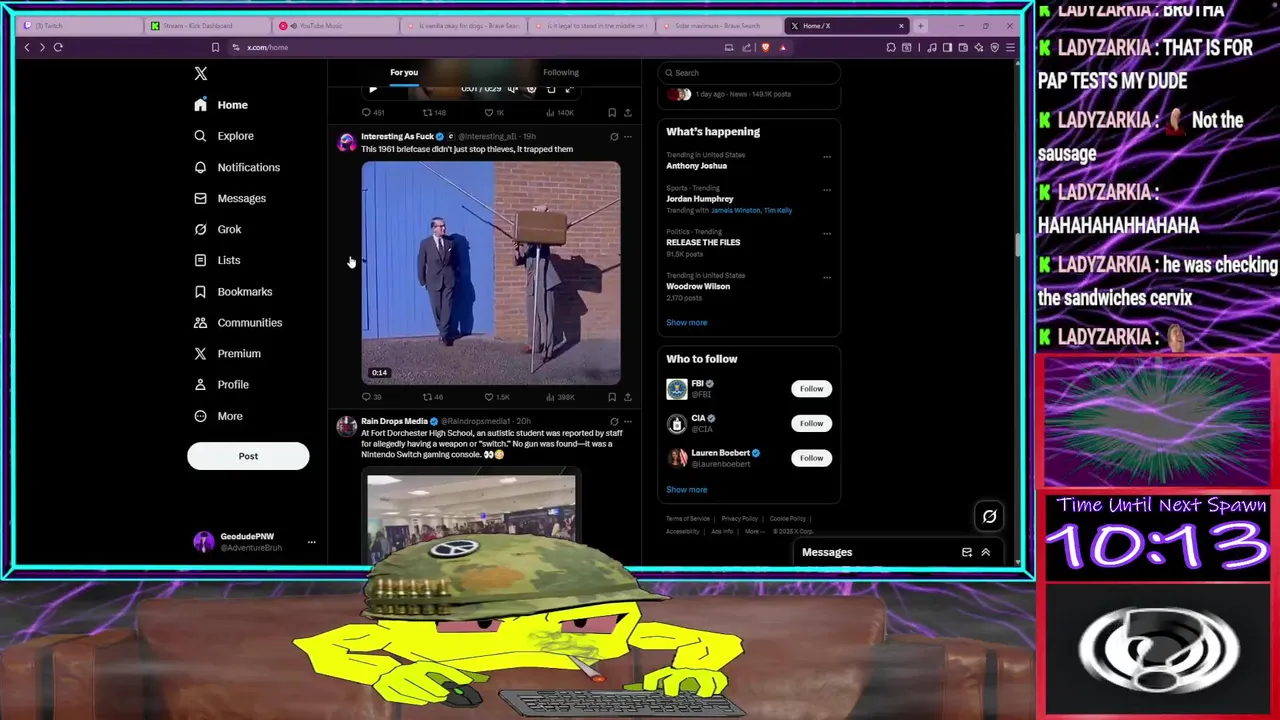Viewport: 1280px width, 720px height.
Task: Compose new message in Messages drawer
Action: coord(967,552)
